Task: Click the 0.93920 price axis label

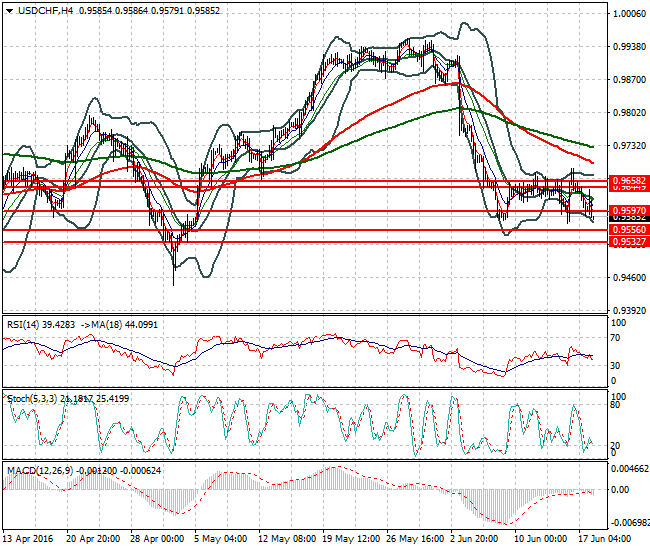Action: 629,310
